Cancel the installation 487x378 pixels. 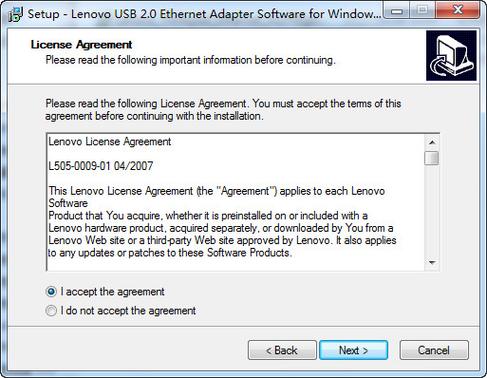(x=434, y=350)
